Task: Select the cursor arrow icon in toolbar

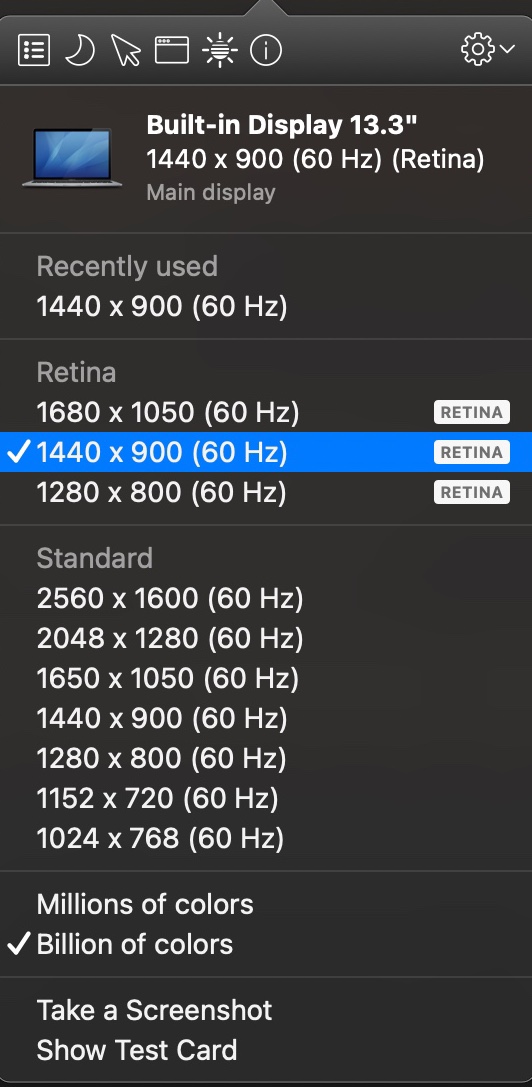Action: click(126, 51)
